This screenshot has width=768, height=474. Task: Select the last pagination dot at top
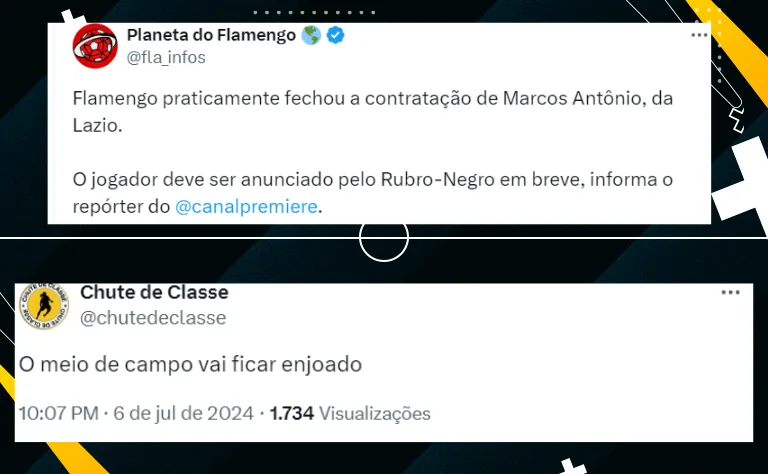click(374, 12)
